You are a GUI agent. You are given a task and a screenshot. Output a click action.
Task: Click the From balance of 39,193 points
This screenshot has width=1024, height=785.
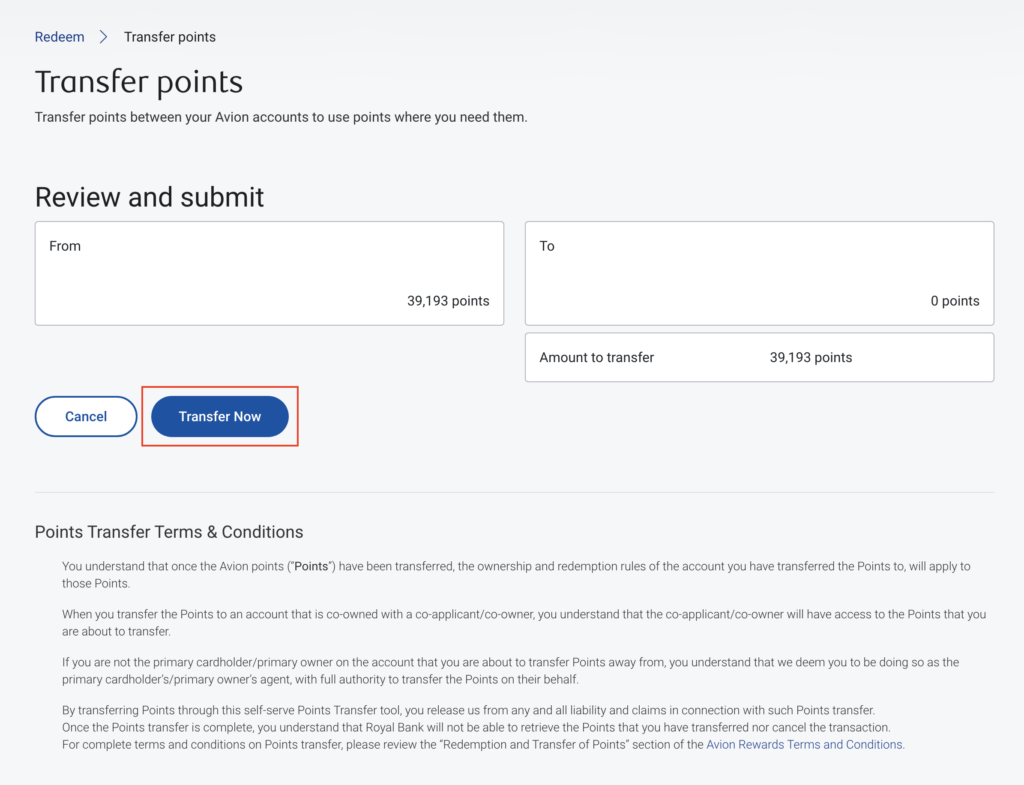[448, 301]
